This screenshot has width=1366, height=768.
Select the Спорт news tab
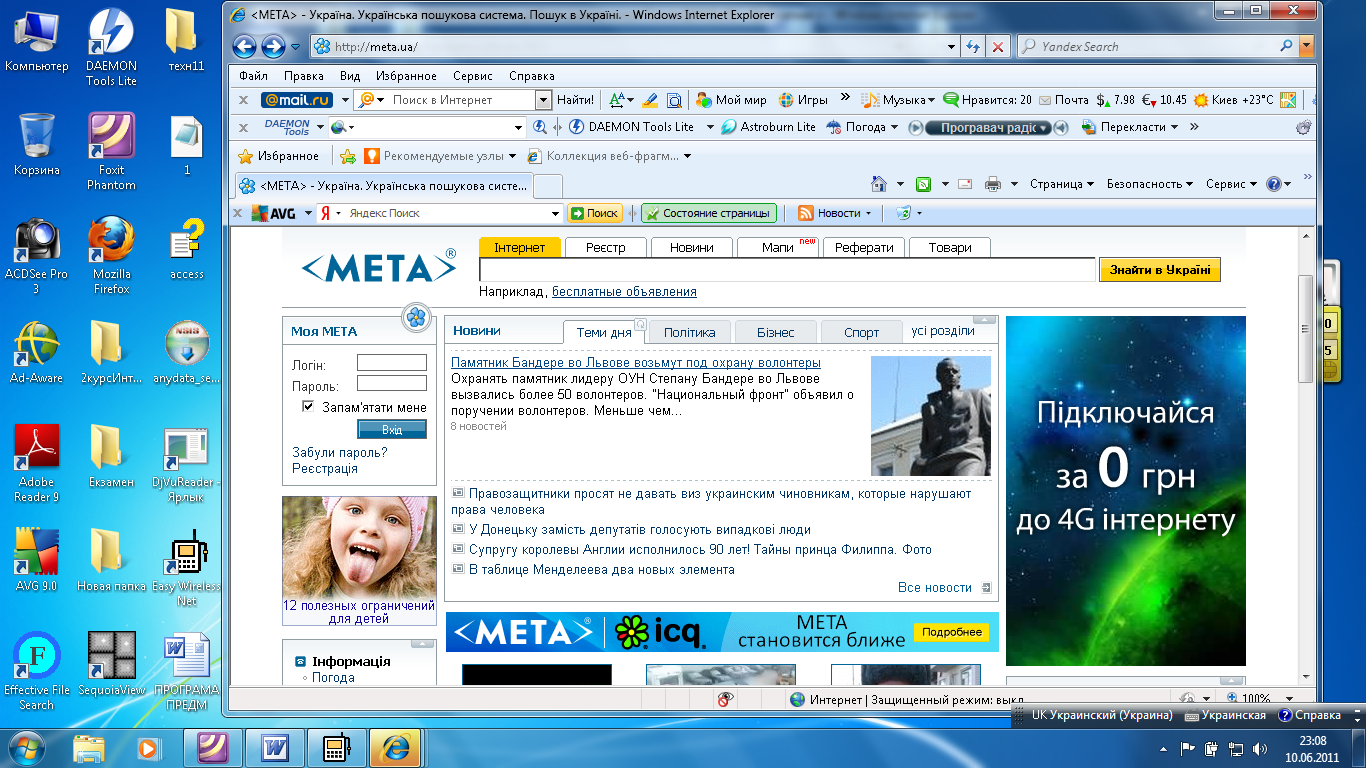tap(862, 332)
